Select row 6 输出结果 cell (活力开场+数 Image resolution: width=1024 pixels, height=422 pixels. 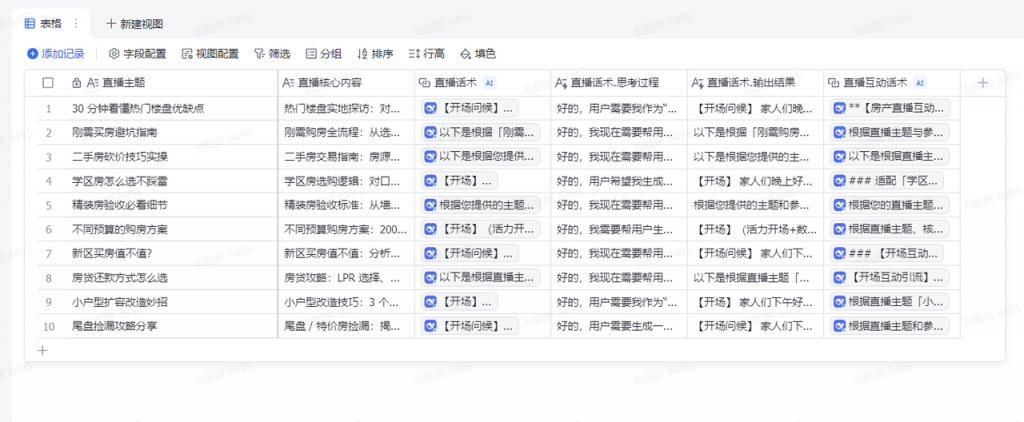(755, 229)
